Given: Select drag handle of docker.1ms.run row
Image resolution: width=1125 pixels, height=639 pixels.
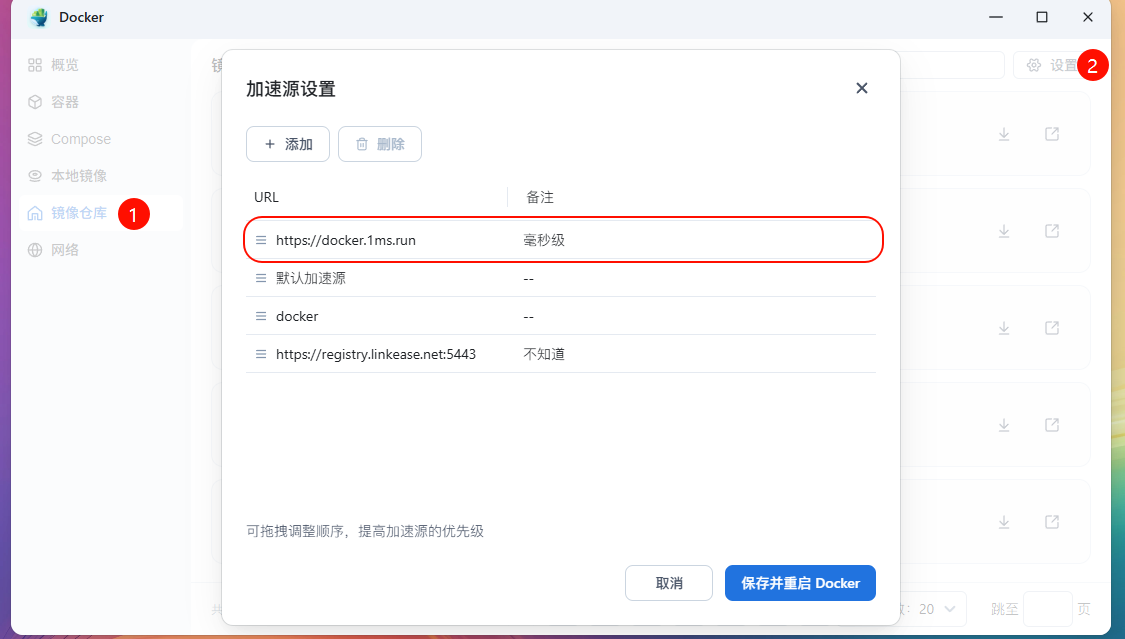Looking at the screenshot, I should pyautogui.click(x=261, y=240).
